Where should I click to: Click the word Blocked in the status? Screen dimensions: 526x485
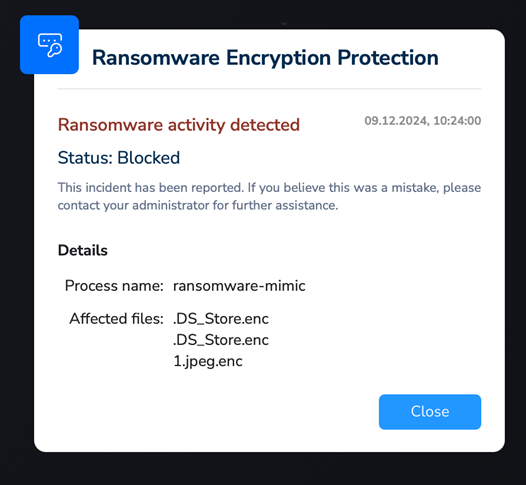149,158
